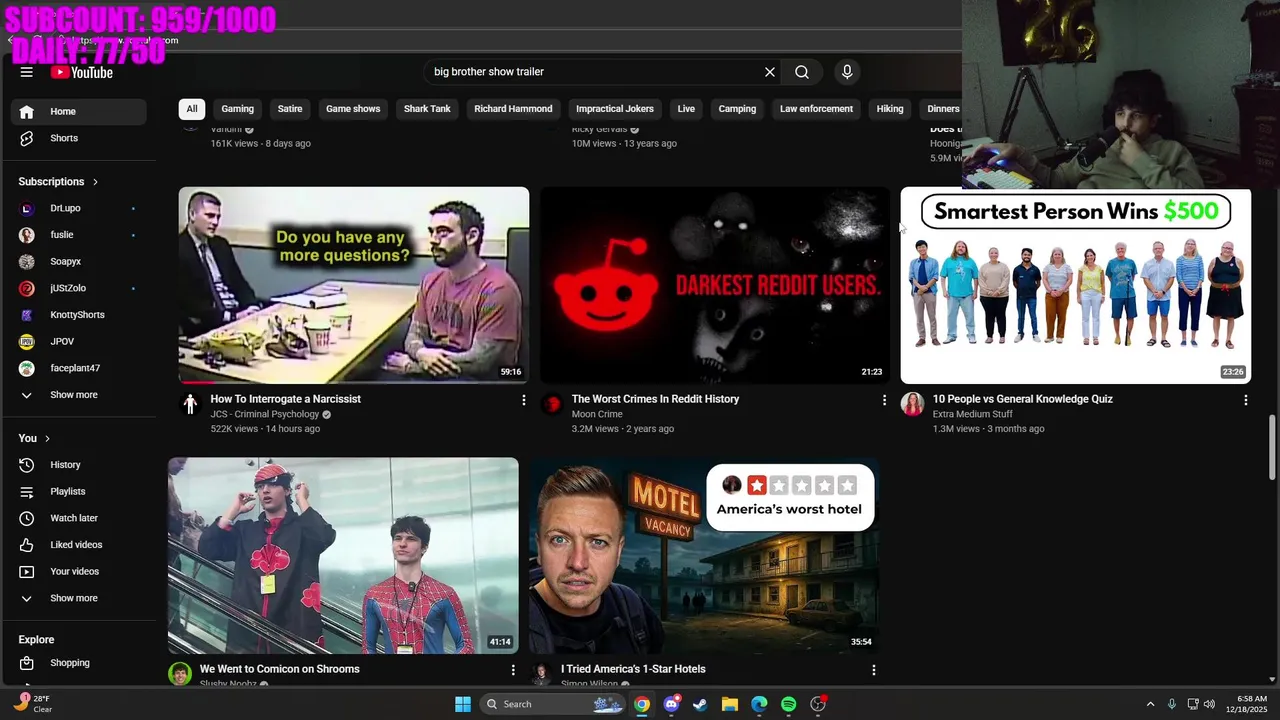The image size is (1280, 720).
Task: Select the Richard Hammond filter chip
Action: 513,109
